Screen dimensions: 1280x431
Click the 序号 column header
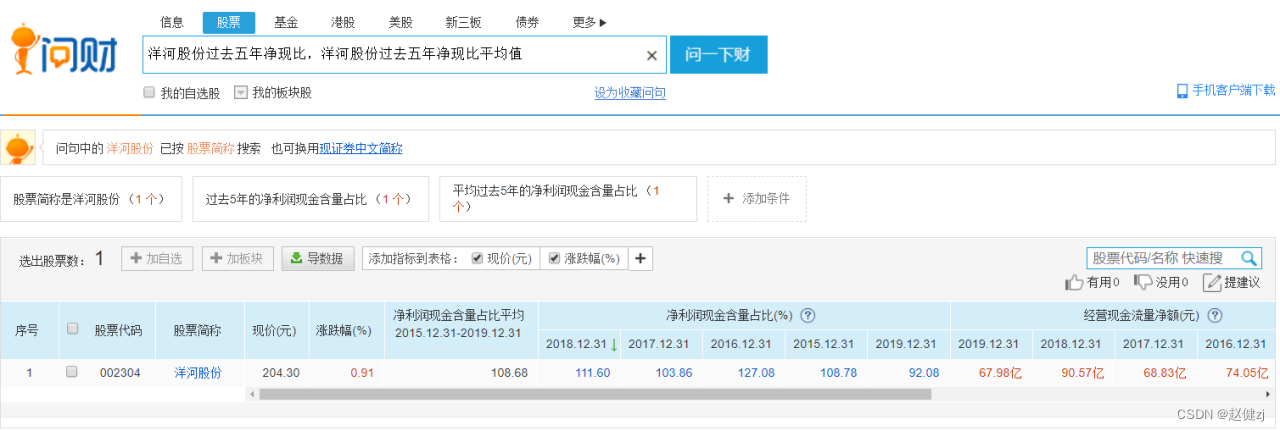click(x=27, y=330)
